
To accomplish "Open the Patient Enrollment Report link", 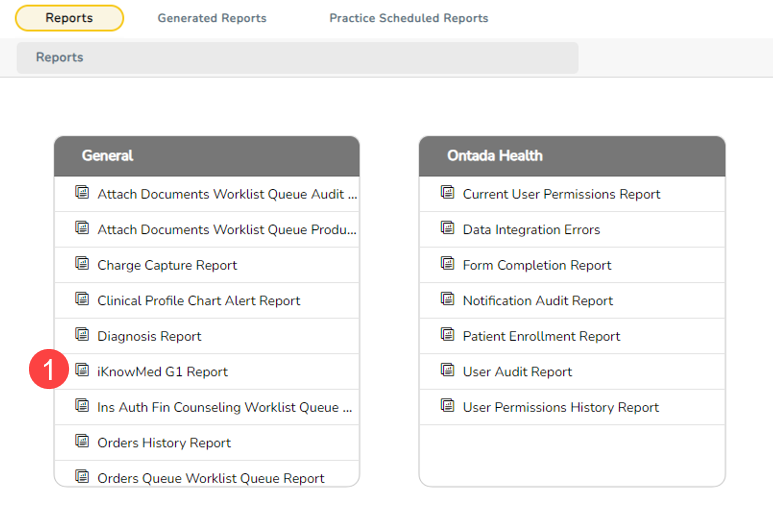I will click(541, 336).
